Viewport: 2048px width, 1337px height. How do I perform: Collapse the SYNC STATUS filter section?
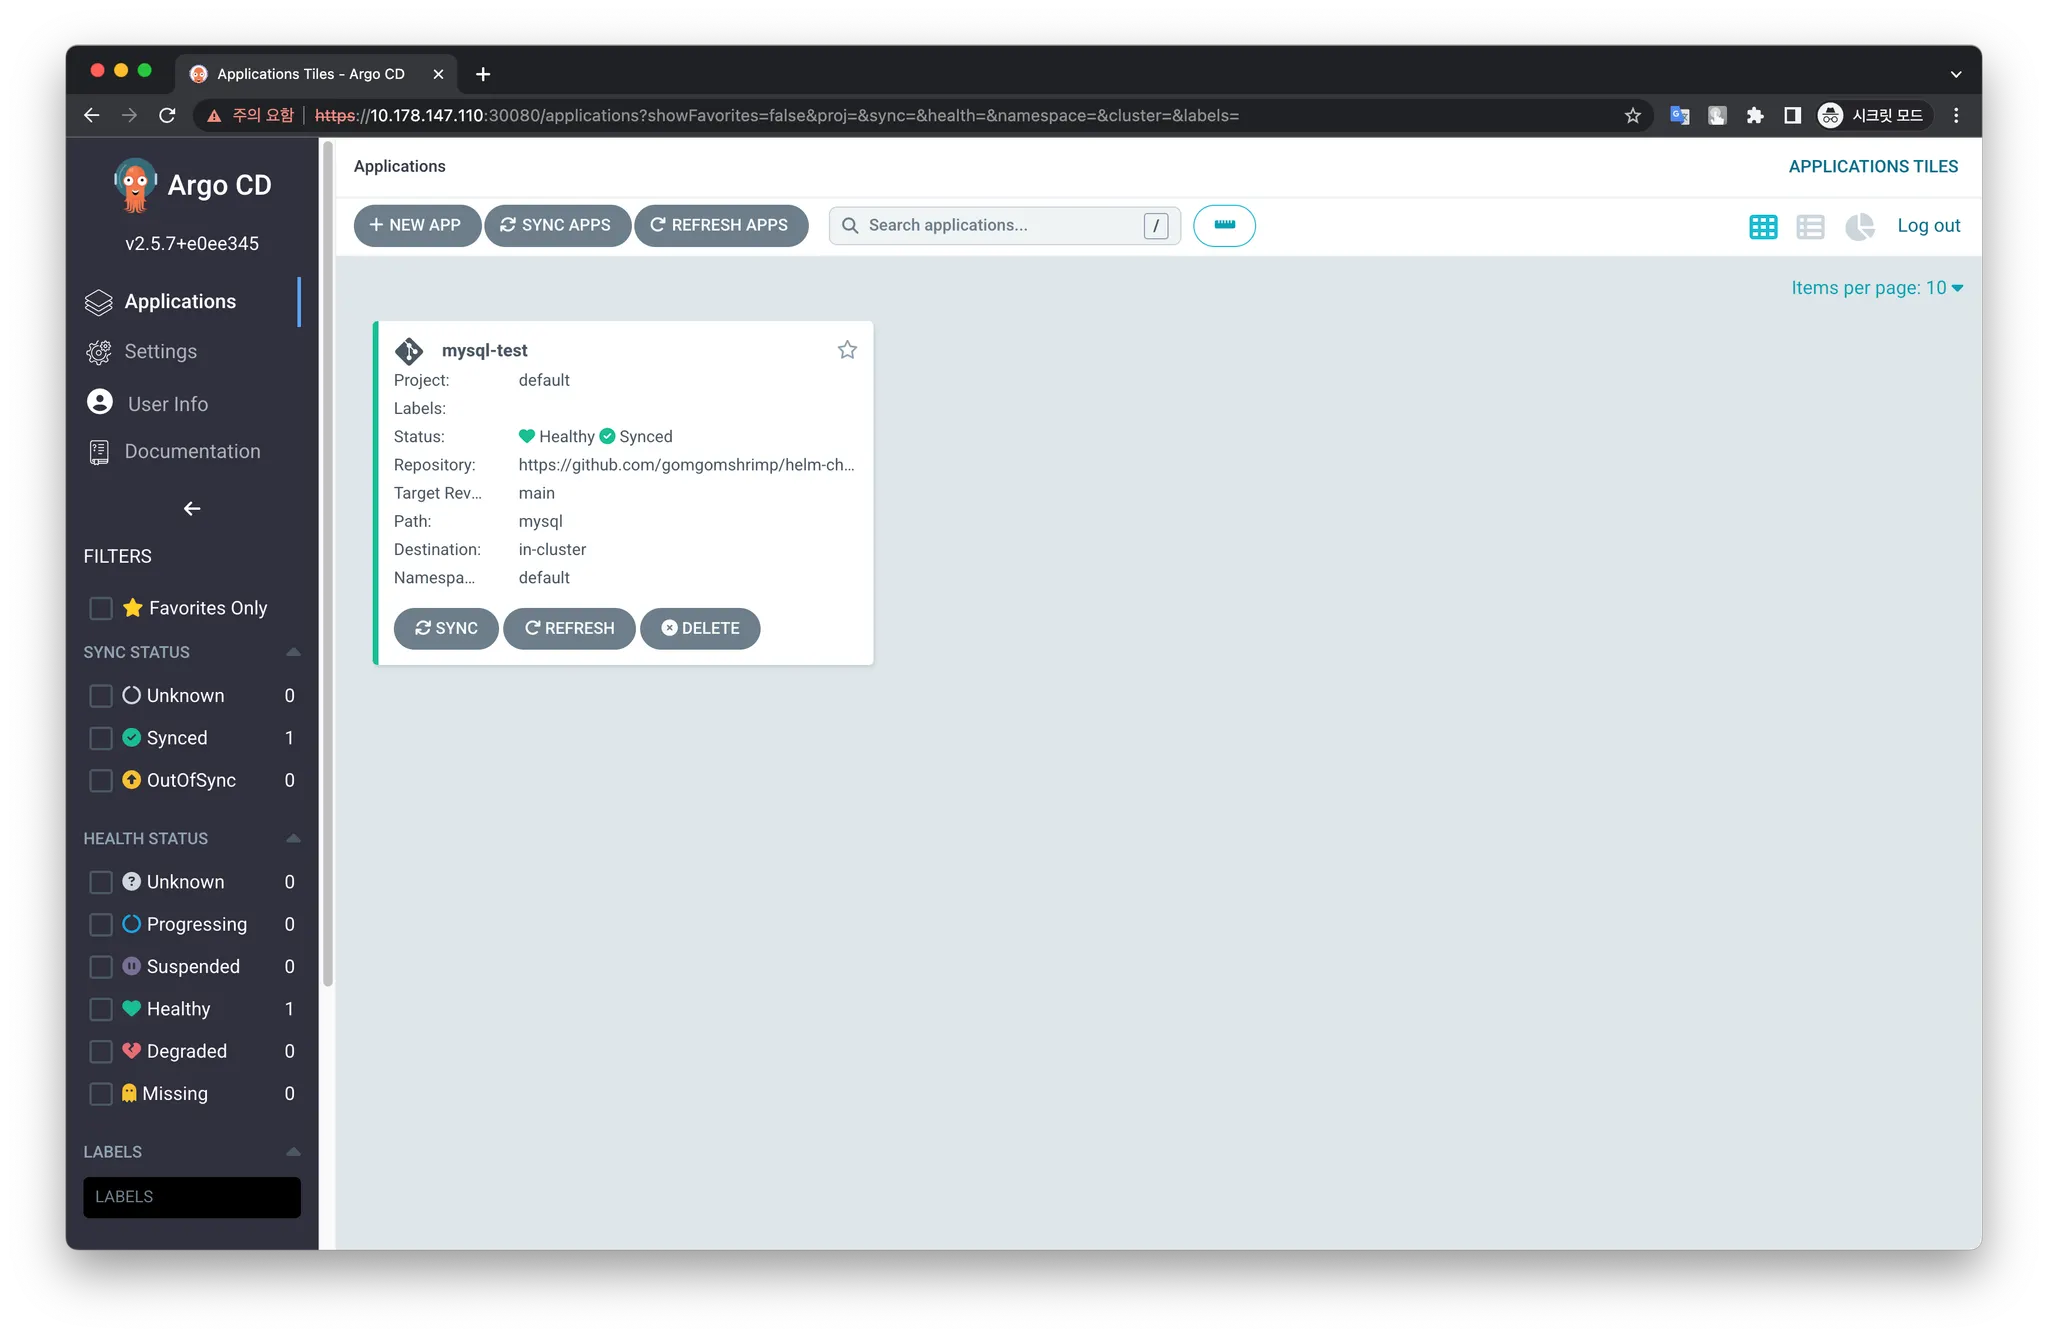pyautogui.click(x=293, y=652)
